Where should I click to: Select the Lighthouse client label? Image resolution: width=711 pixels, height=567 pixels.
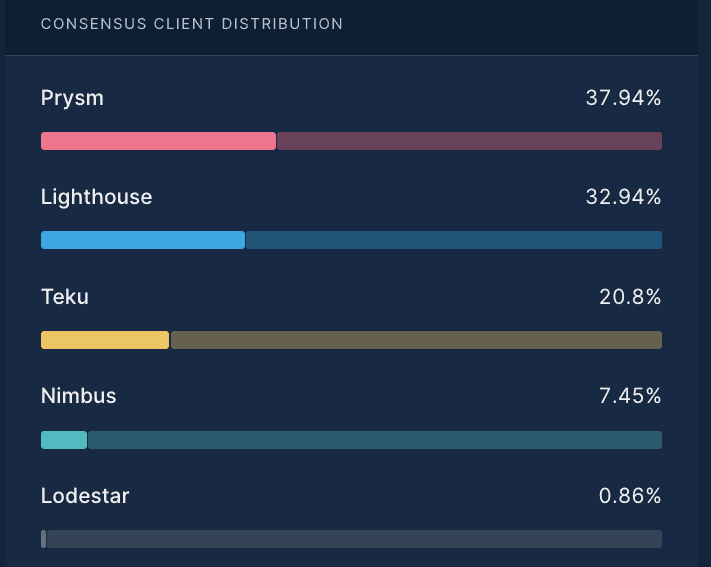click(96, 197)
